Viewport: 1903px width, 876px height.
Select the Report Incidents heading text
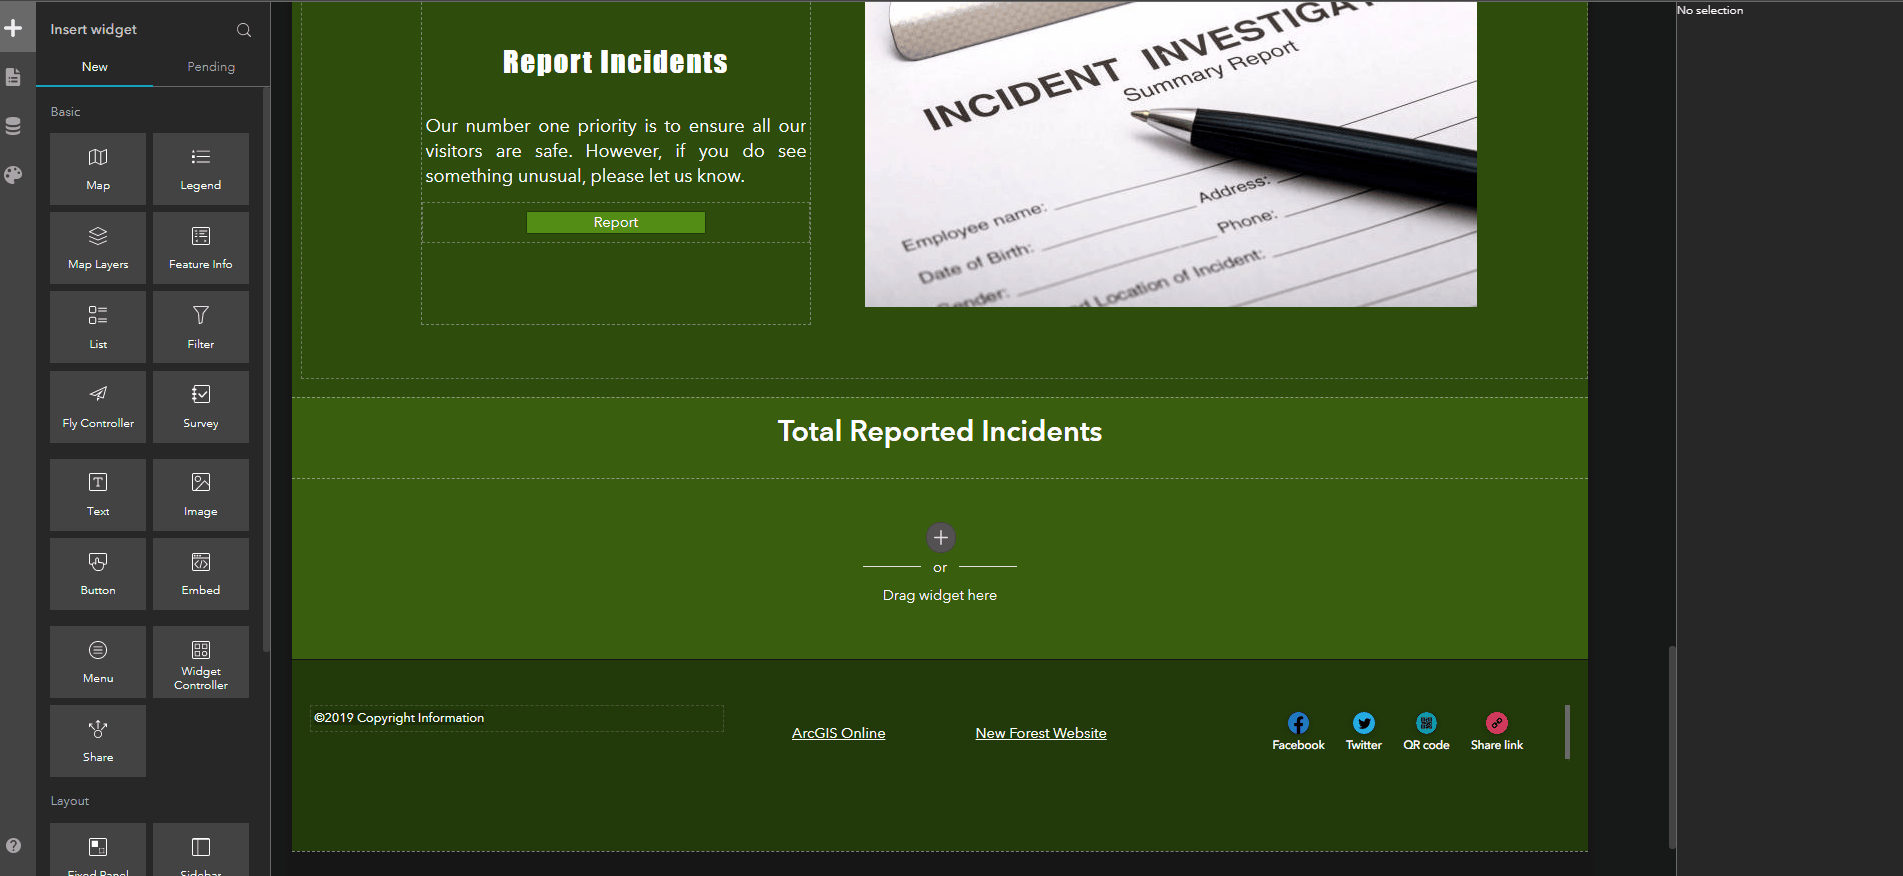[615, 62]
